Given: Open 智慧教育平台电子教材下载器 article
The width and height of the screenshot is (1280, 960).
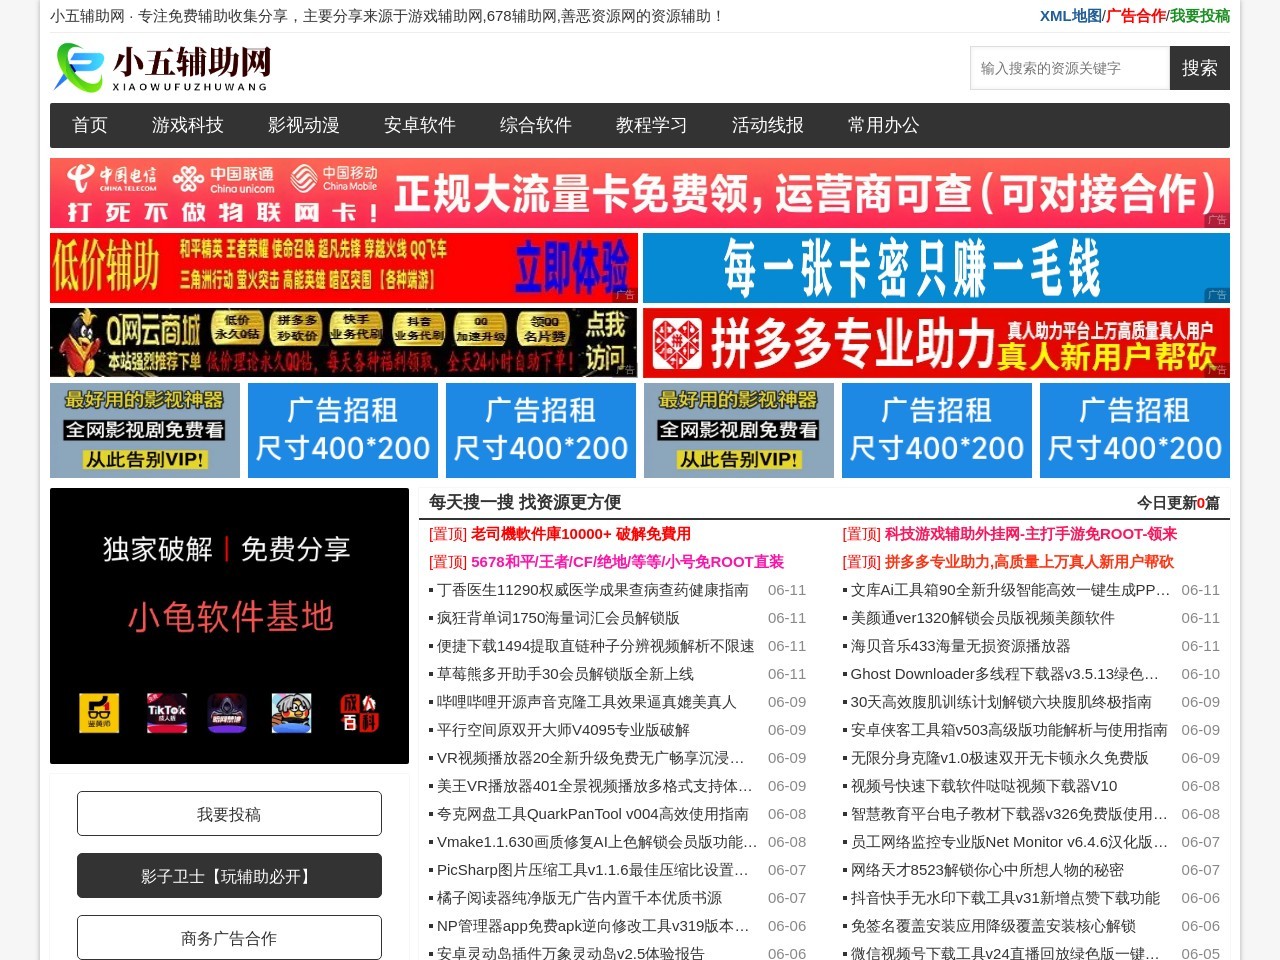Looking at the screenshot, I should click(x=1009, y=814).
